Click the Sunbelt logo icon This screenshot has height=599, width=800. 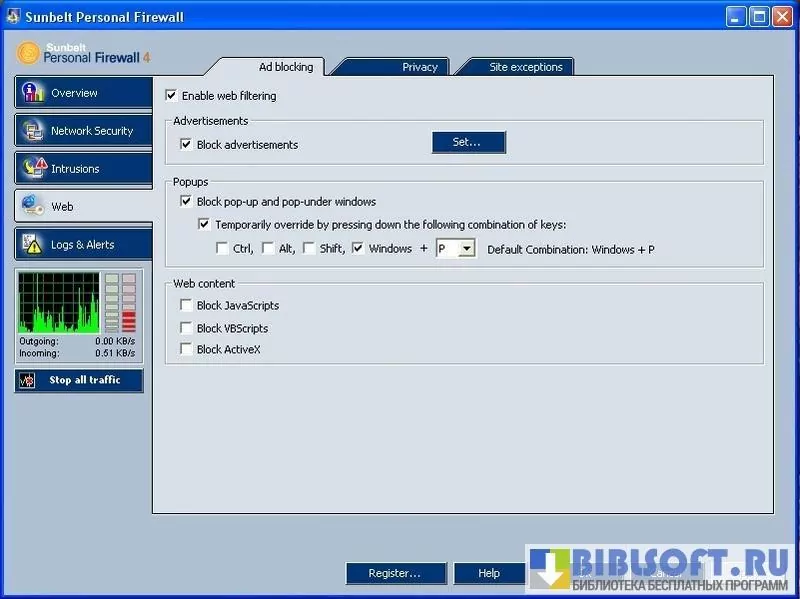(x=28, y=52)
